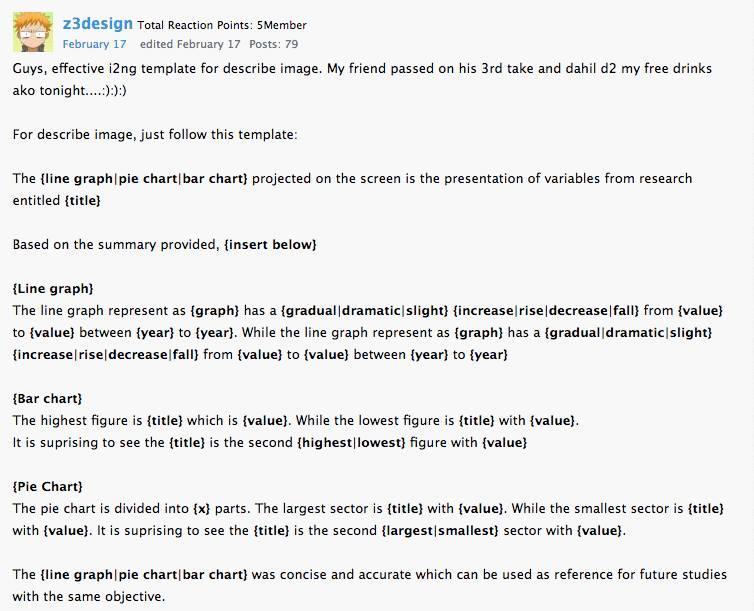The image size is (754, 611).
Task: Click the '{largest|smallest}' placeholder text
Action: coord(439,530)
